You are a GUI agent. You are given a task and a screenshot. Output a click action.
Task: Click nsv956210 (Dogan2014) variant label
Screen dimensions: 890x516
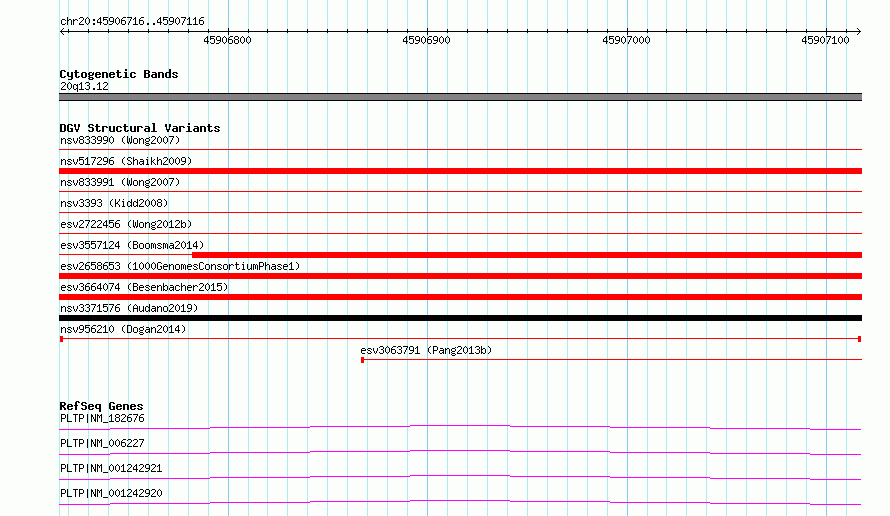[x=123, y=329]
